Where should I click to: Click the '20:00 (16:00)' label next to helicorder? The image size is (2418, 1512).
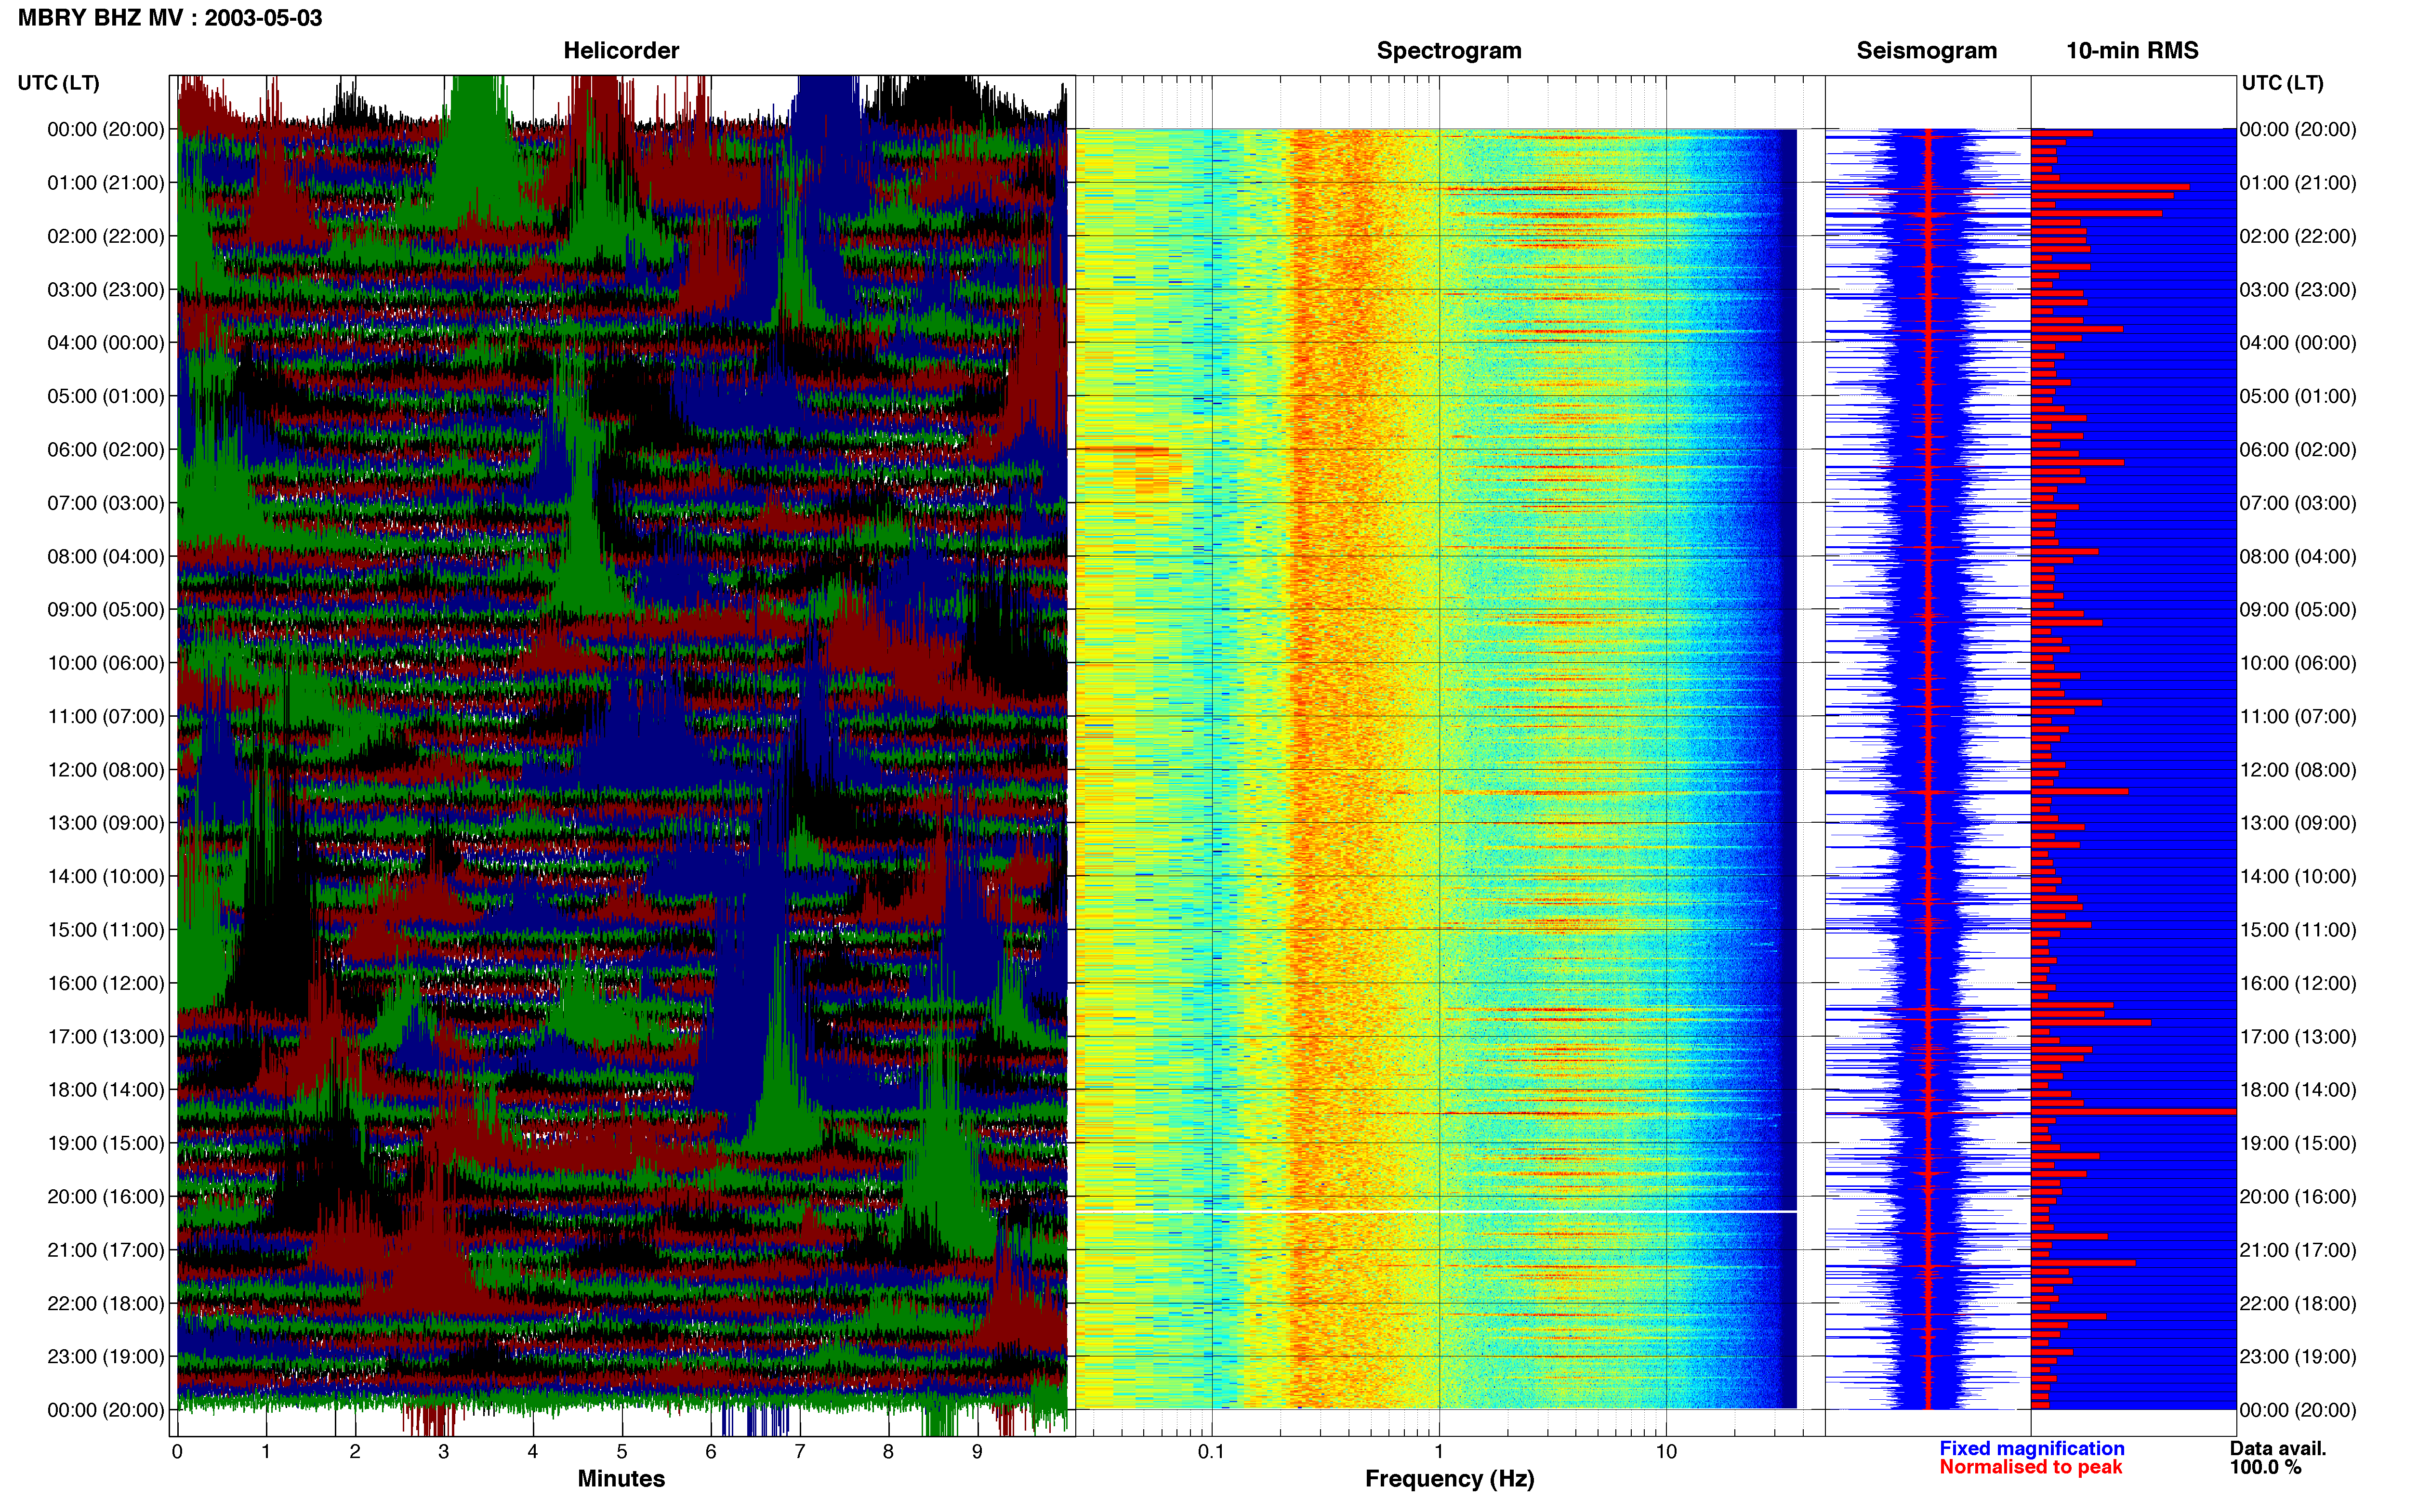[106, 1197]
